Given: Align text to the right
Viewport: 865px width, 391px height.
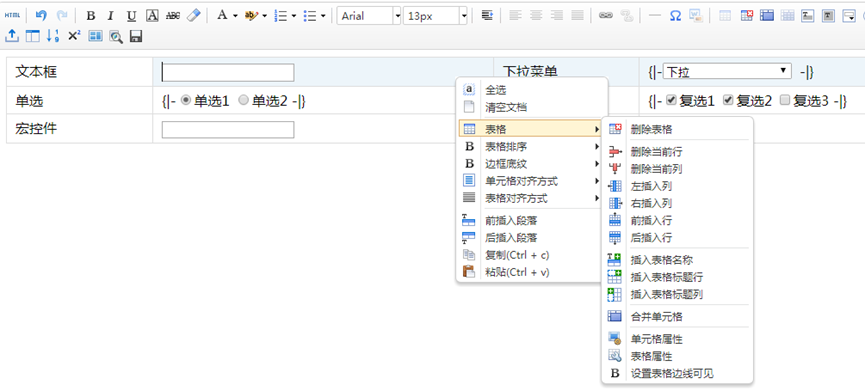Looking at the screenshot, I should [557, 15].
